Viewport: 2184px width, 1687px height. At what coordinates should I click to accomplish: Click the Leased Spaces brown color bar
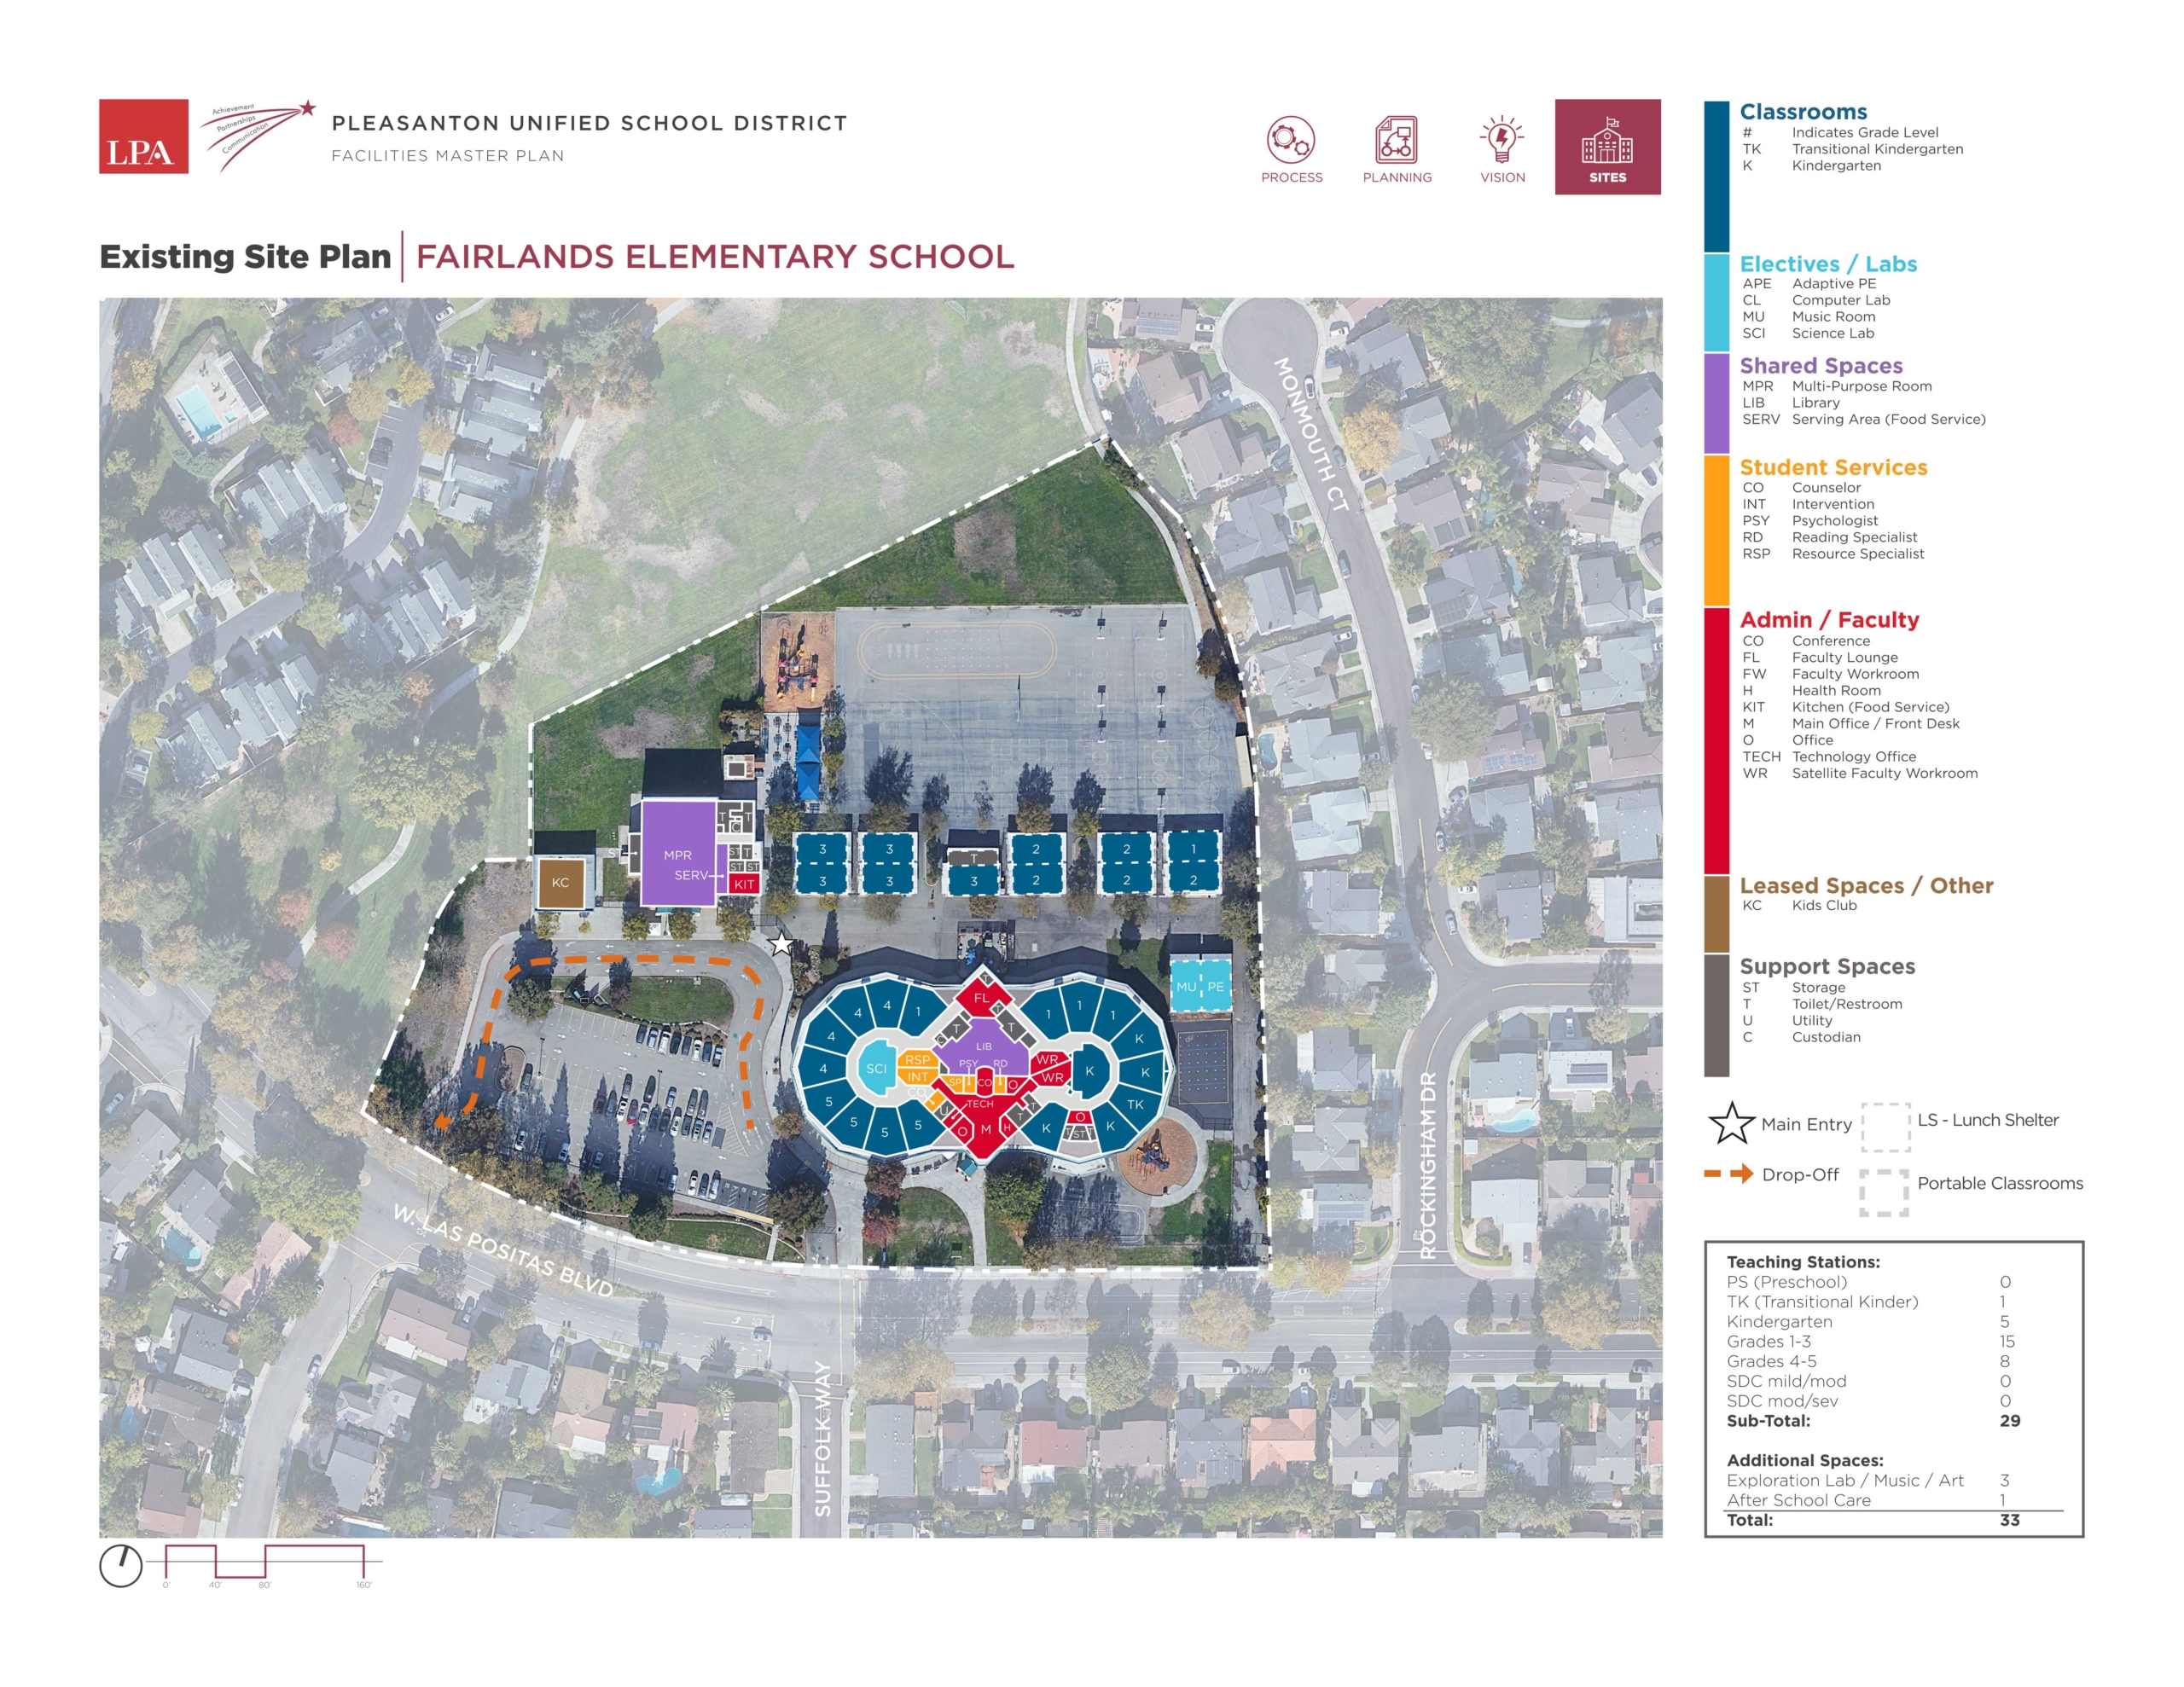(x=1716, y=914)
